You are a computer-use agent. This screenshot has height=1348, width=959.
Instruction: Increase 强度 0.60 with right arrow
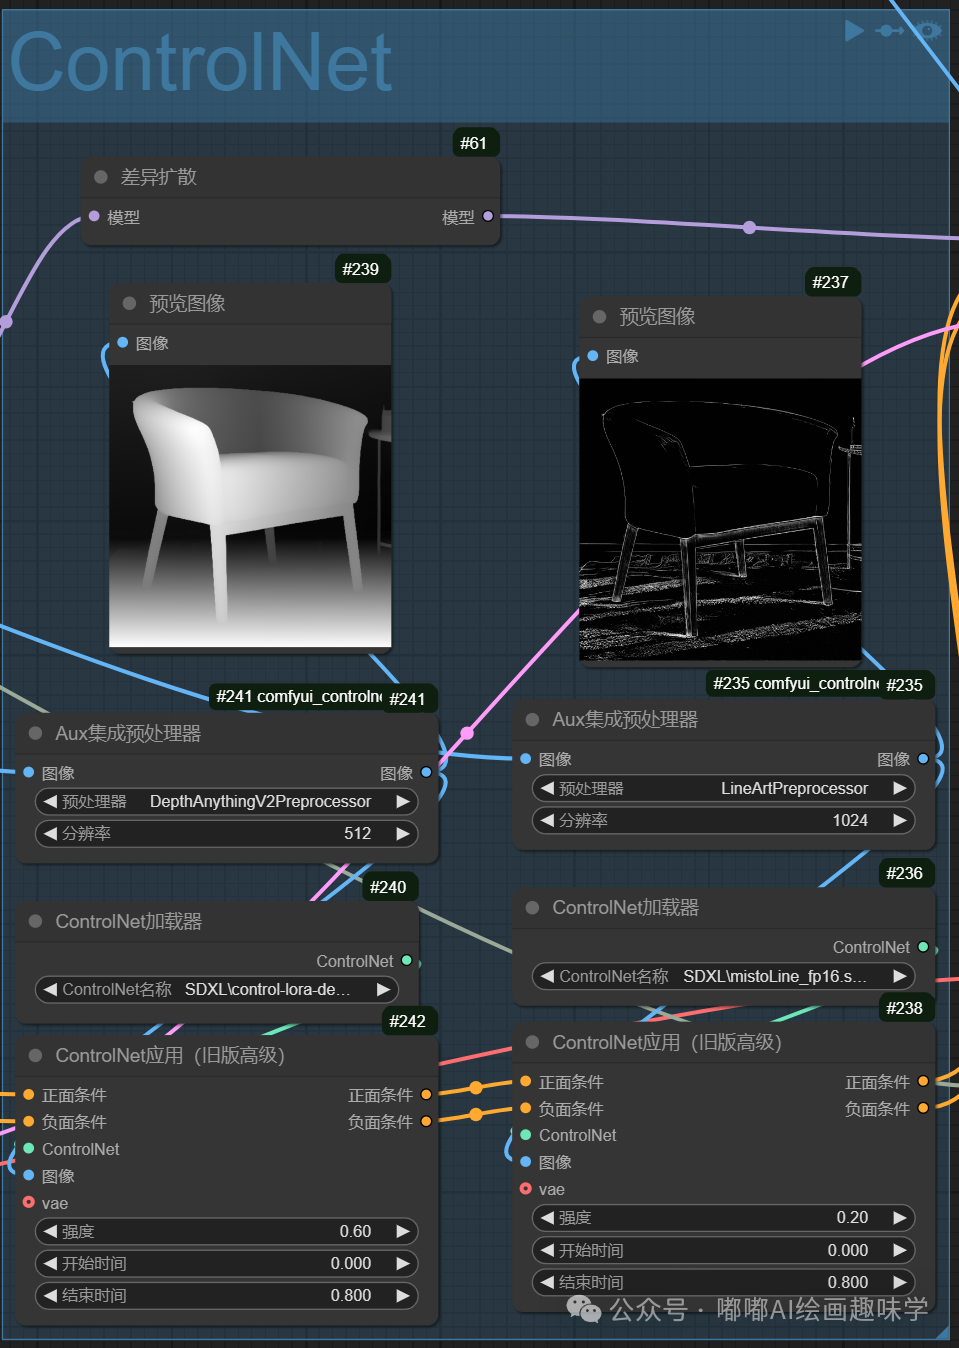click(x=403, y=1231)
